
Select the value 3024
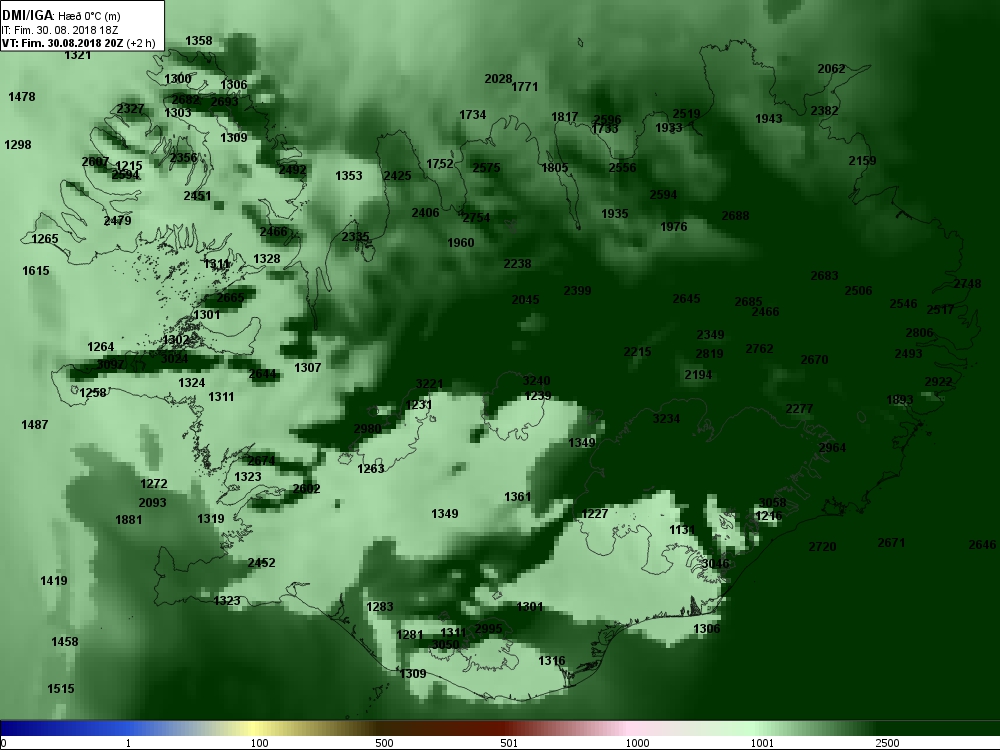(x=174, y=359)
